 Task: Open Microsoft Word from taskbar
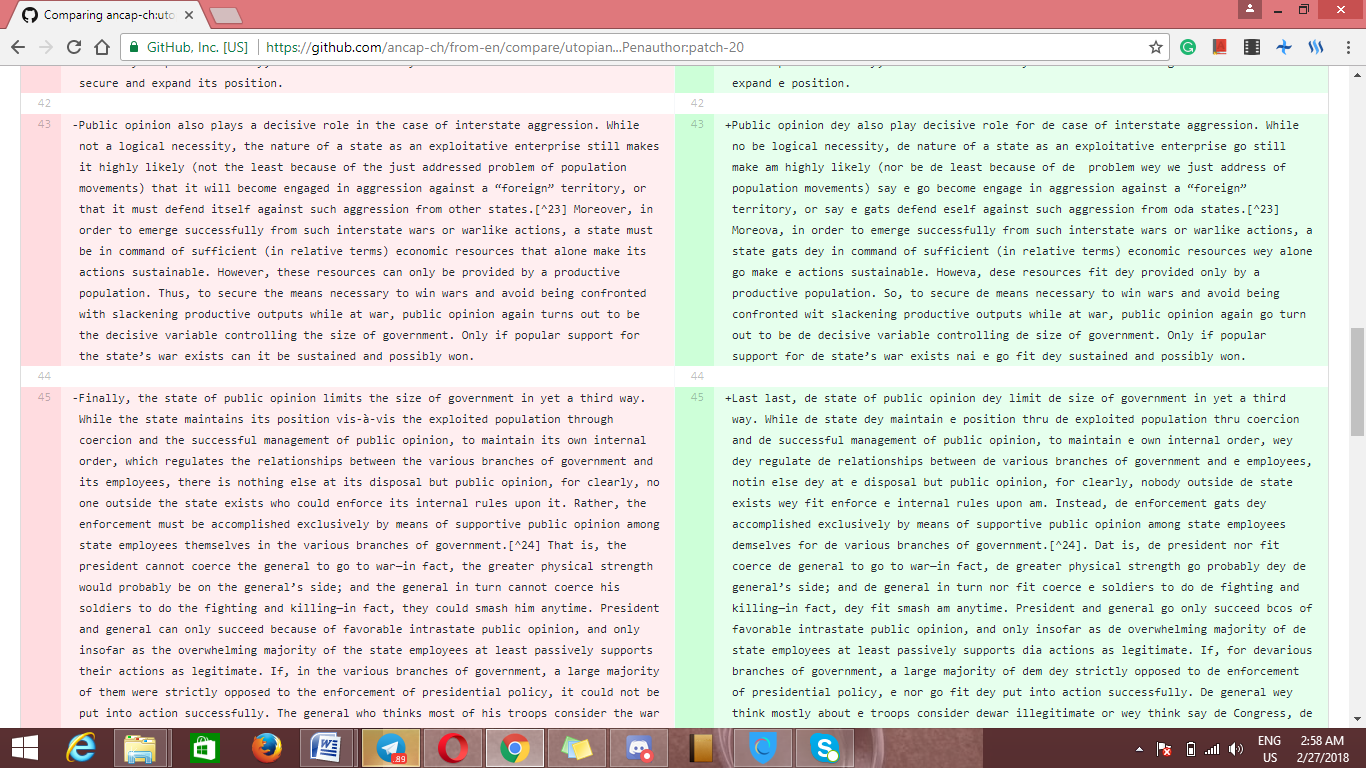pyautogui.click(x=327, y=748)
